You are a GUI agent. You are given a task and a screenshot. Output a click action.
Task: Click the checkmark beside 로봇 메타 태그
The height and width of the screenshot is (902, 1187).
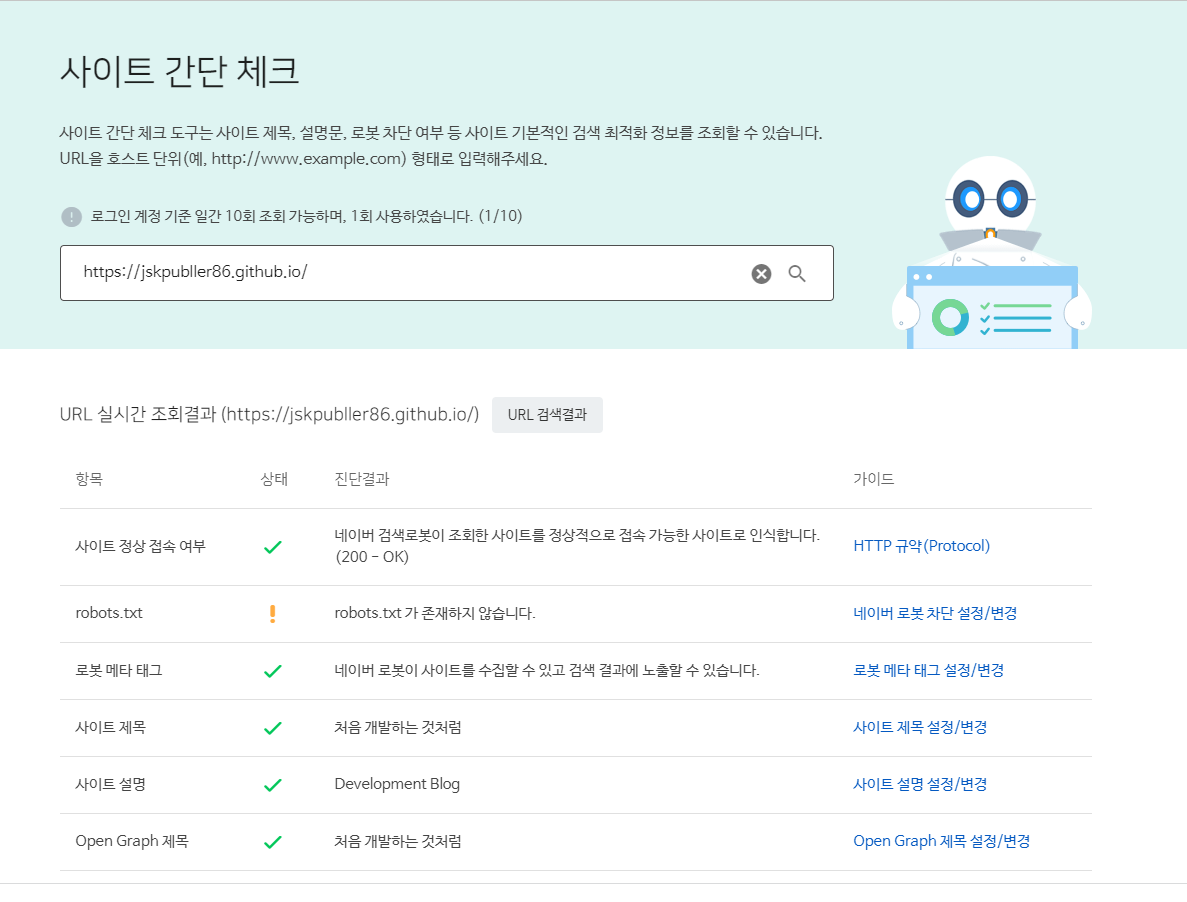coord(272,670)
